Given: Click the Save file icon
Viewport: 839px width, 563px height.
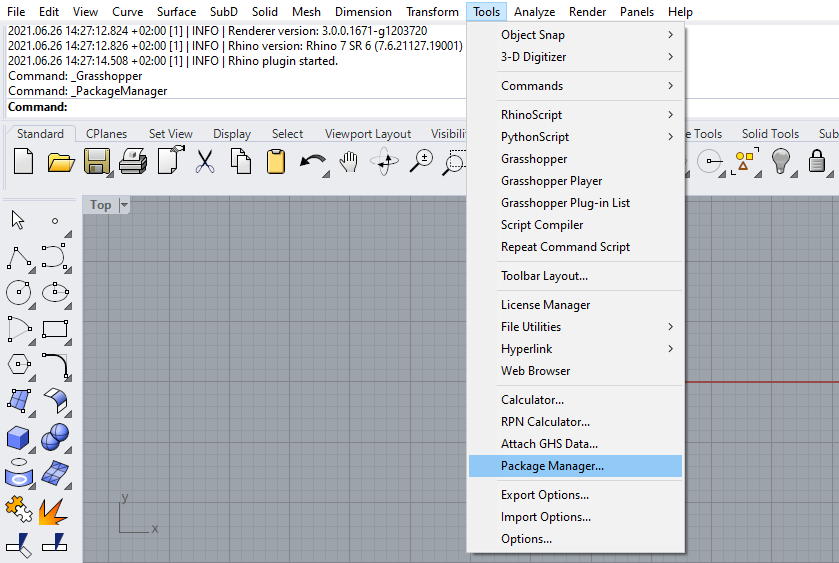Looking at the screenshot, I should (96, 161).
